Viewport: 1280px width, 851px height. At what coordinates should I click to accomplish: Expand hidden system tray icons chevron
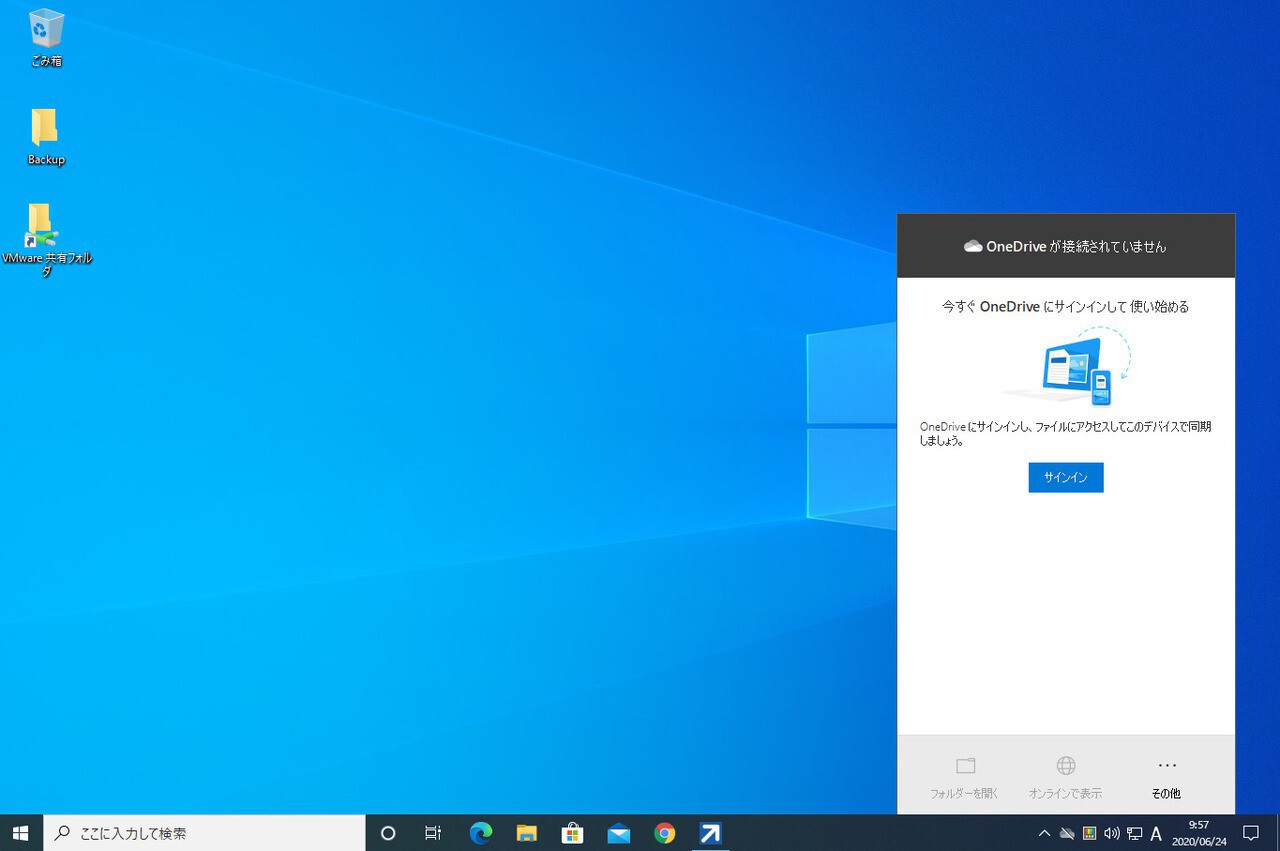(x=1044, y=833)
